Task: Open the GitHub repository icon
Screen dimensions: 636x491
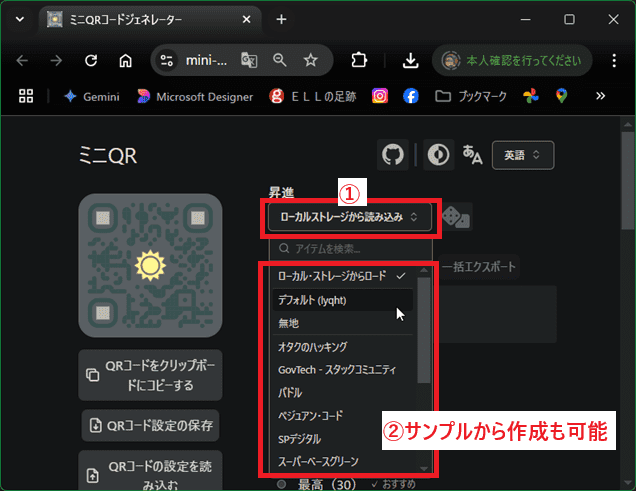Action: [x=393, y=155]
